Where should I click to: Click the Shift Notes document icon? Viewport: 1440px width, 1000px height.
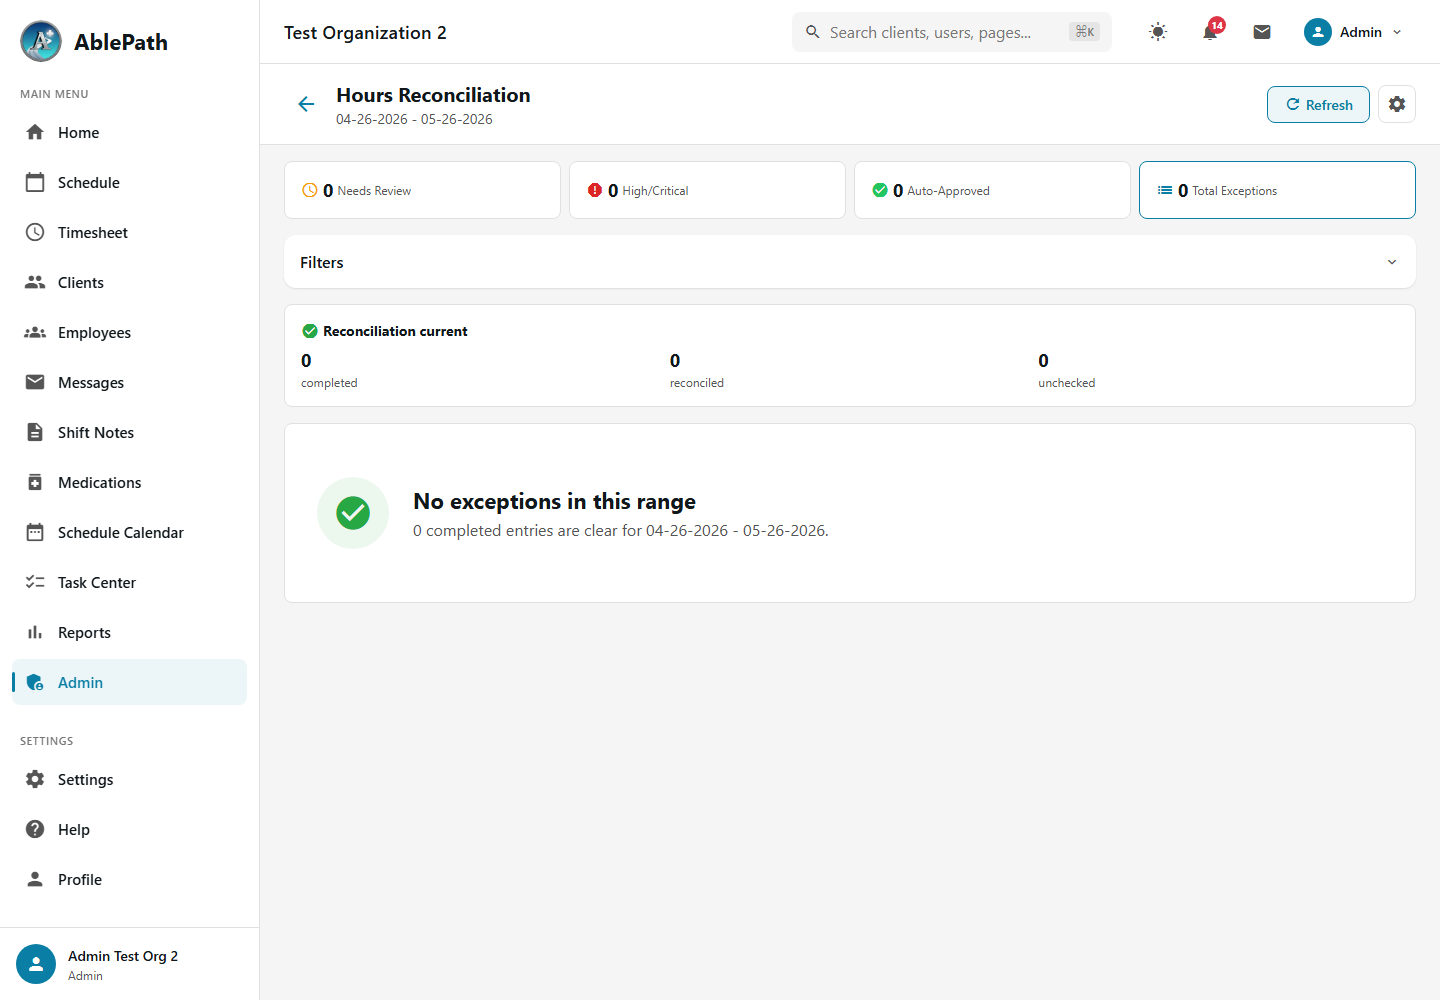[35, 432]
